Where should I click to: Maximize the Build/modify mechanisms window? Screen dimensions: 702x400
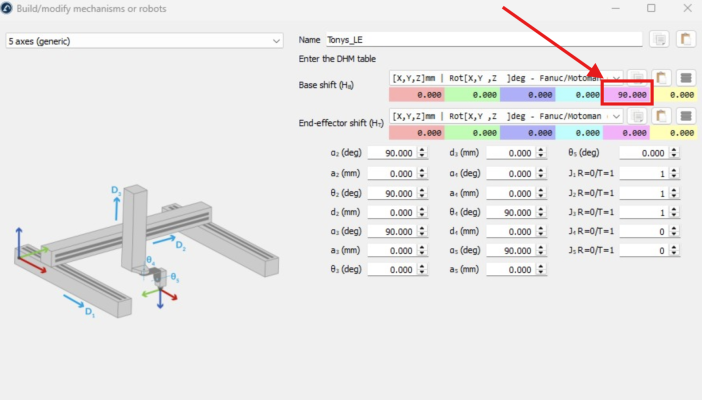coord(651,8)
